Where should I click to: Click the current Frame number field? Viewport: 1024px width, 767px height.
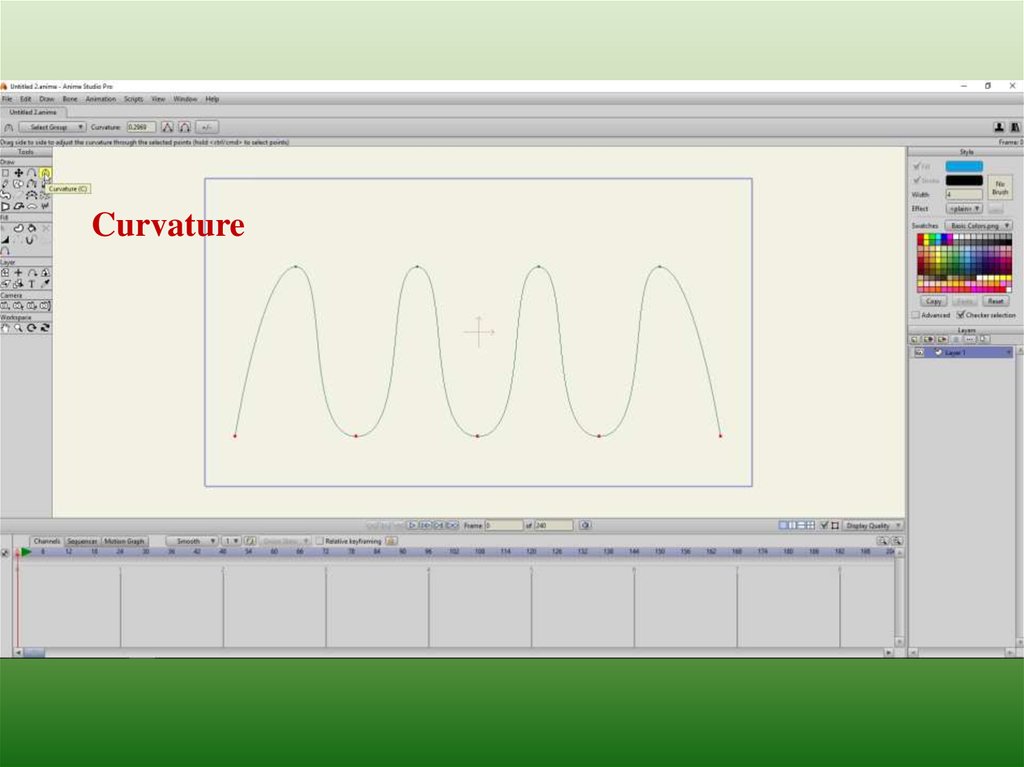(x=504, y=525)
